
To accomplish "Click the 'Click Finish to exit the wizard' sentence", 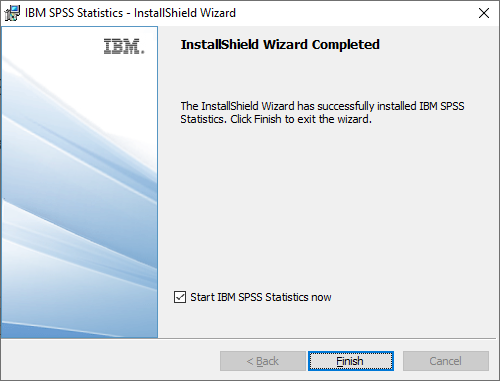I will tap(301, 119).
